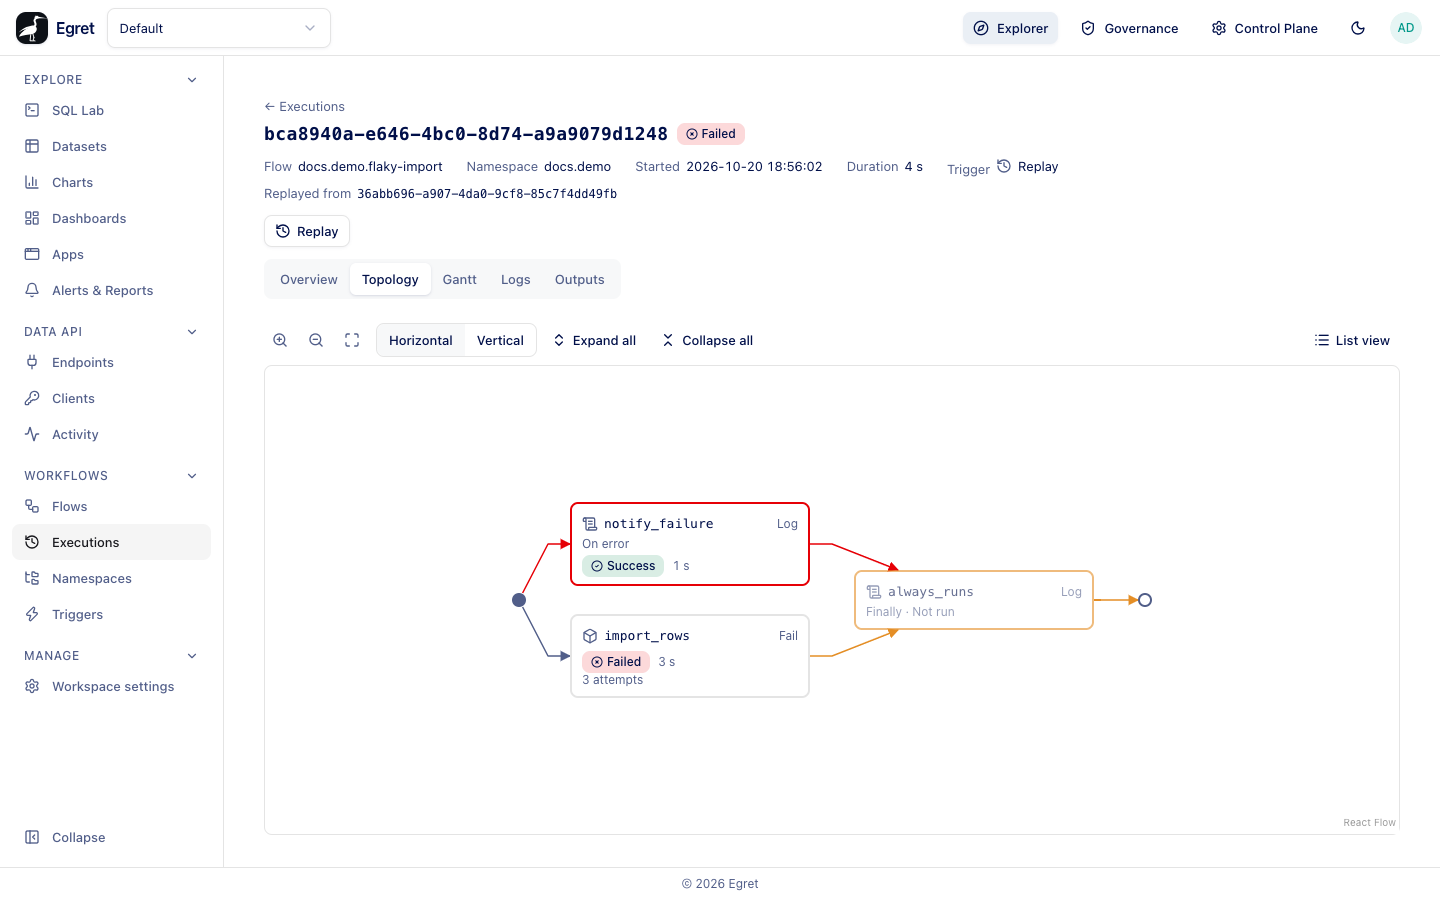Switch to the Gantt tab
This screenshot has width=1440, height=900.
460,279
